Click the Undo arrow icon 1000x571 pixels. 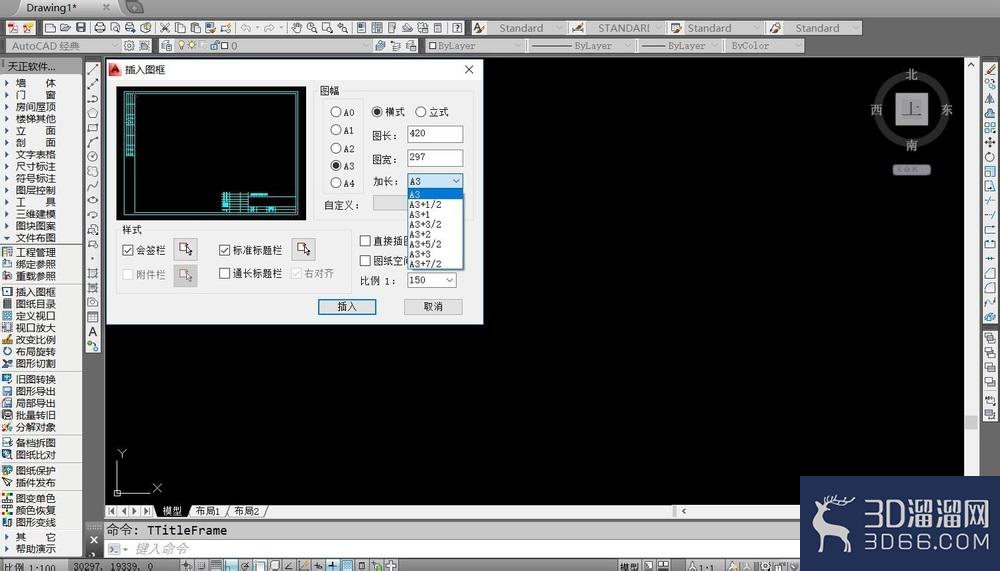(x=246, y=28)
